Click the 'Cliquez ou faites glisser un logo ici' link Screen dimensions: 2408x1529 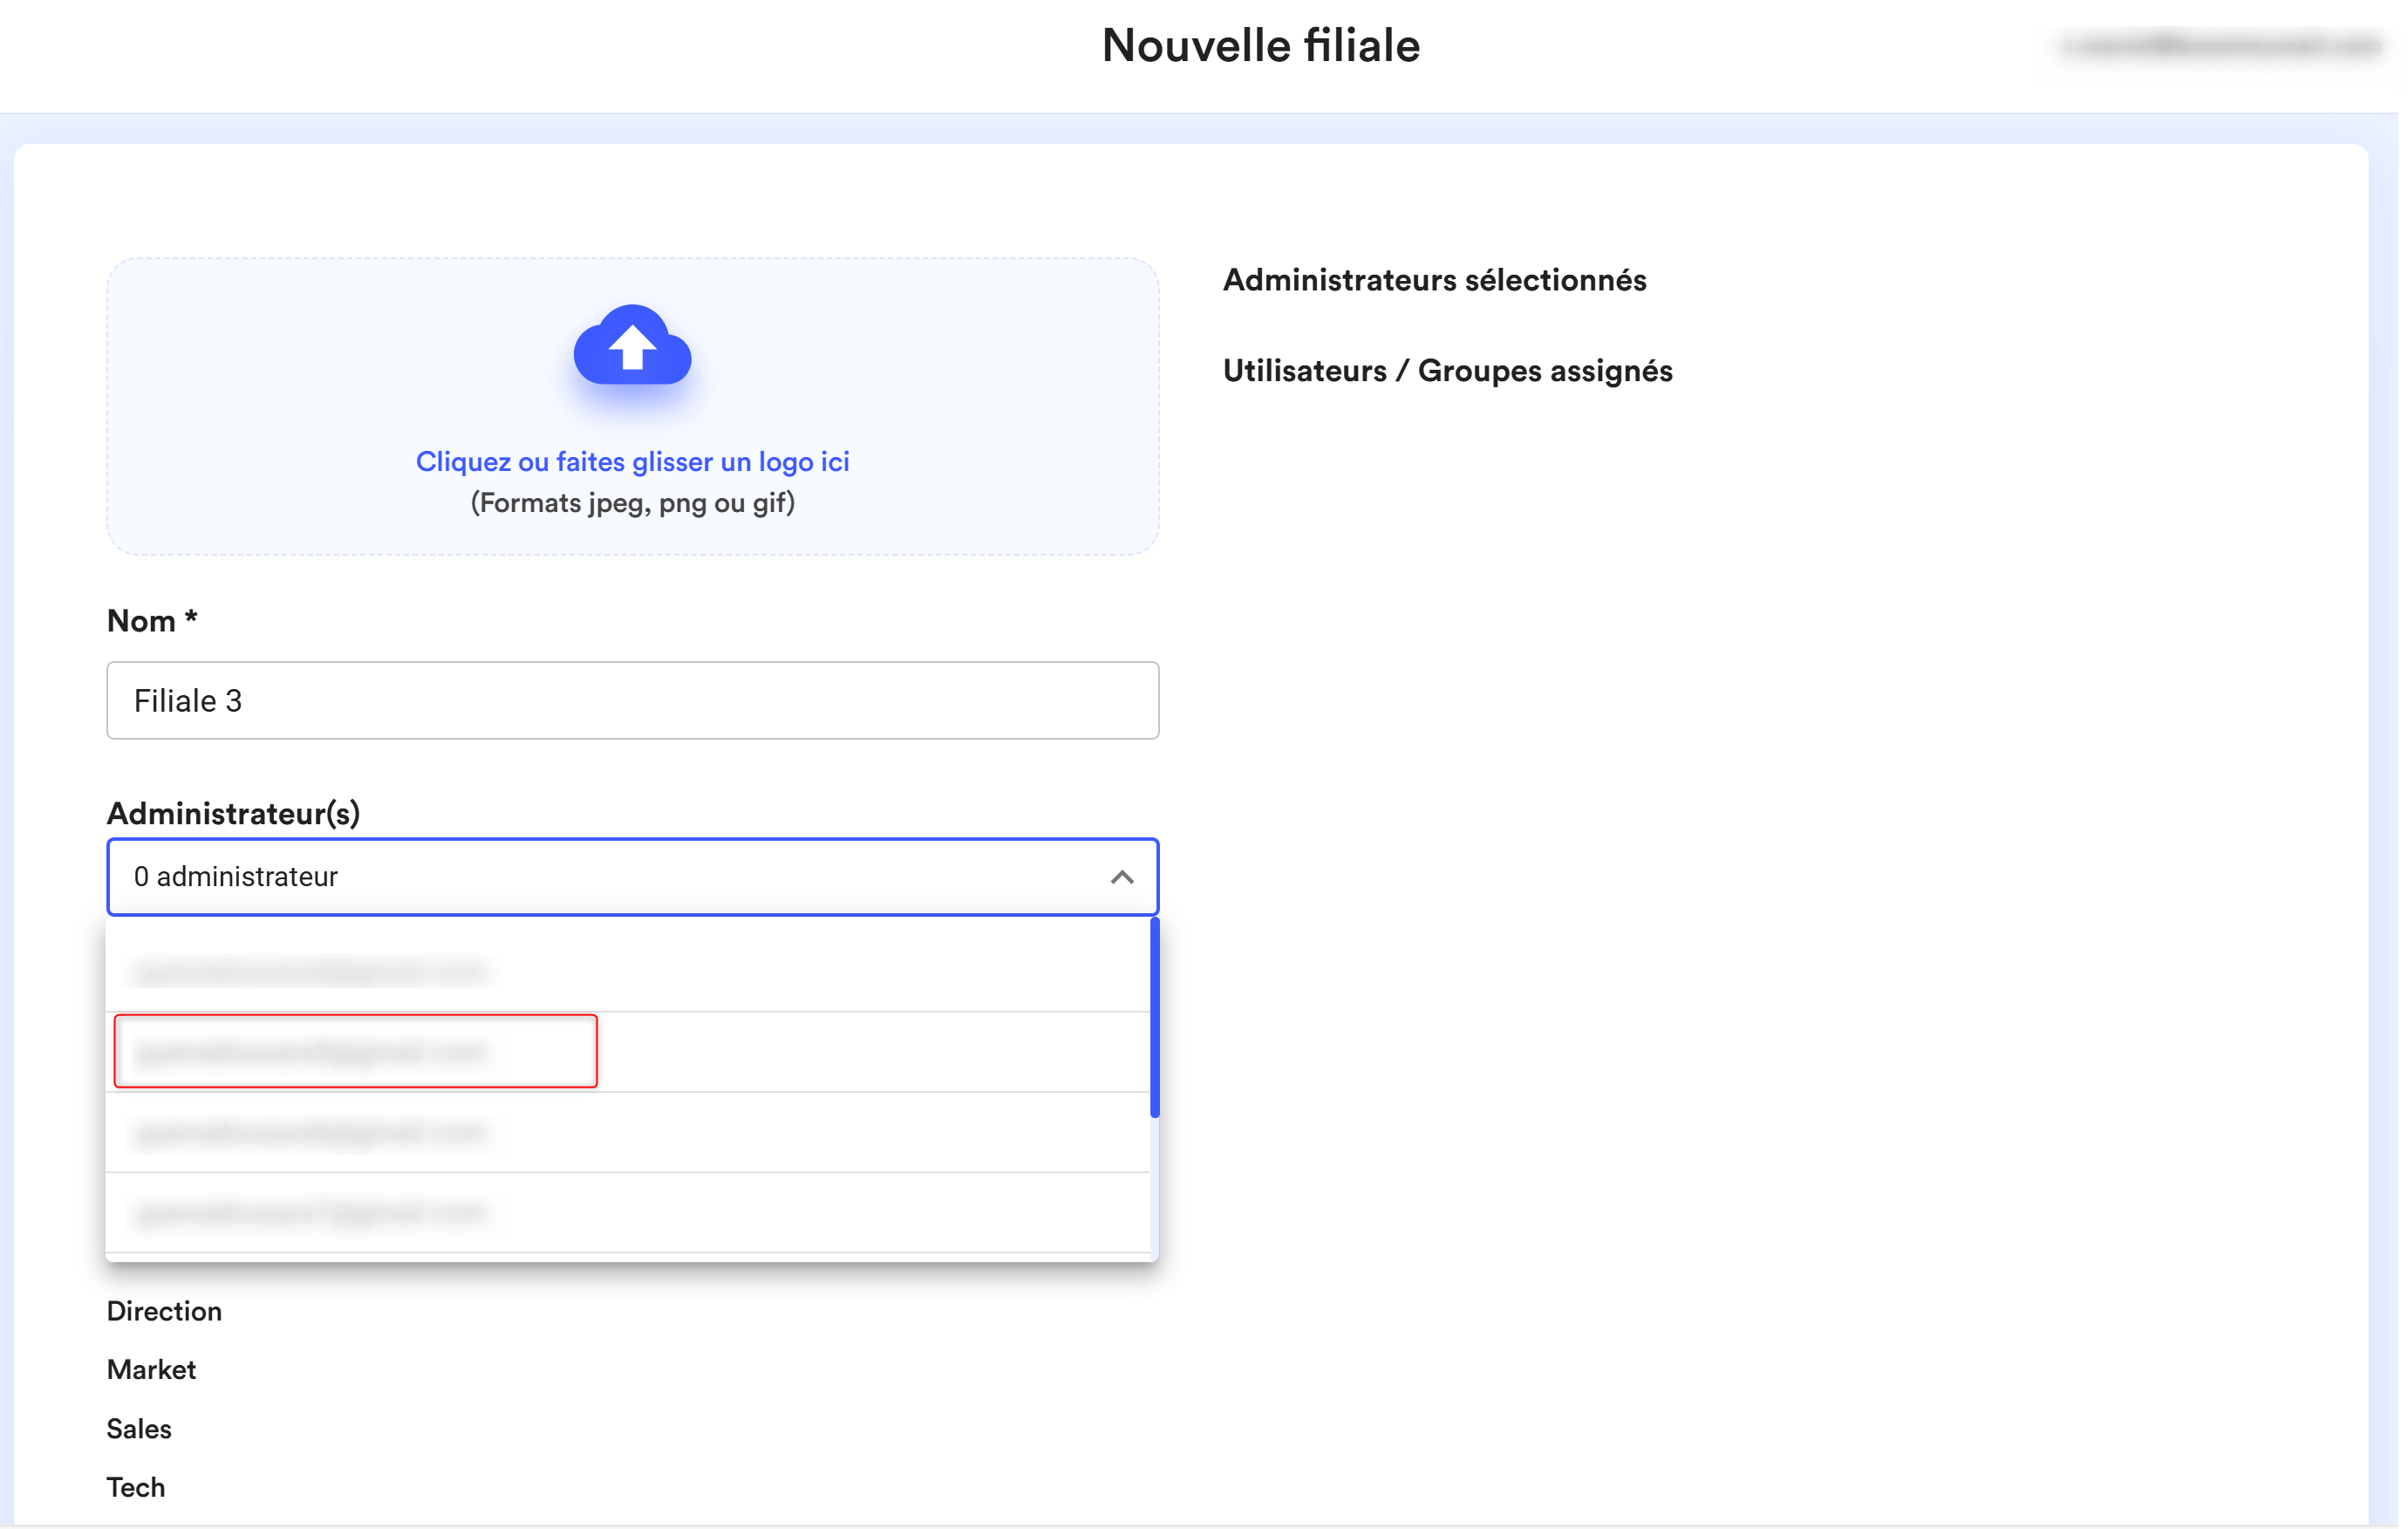634,463
